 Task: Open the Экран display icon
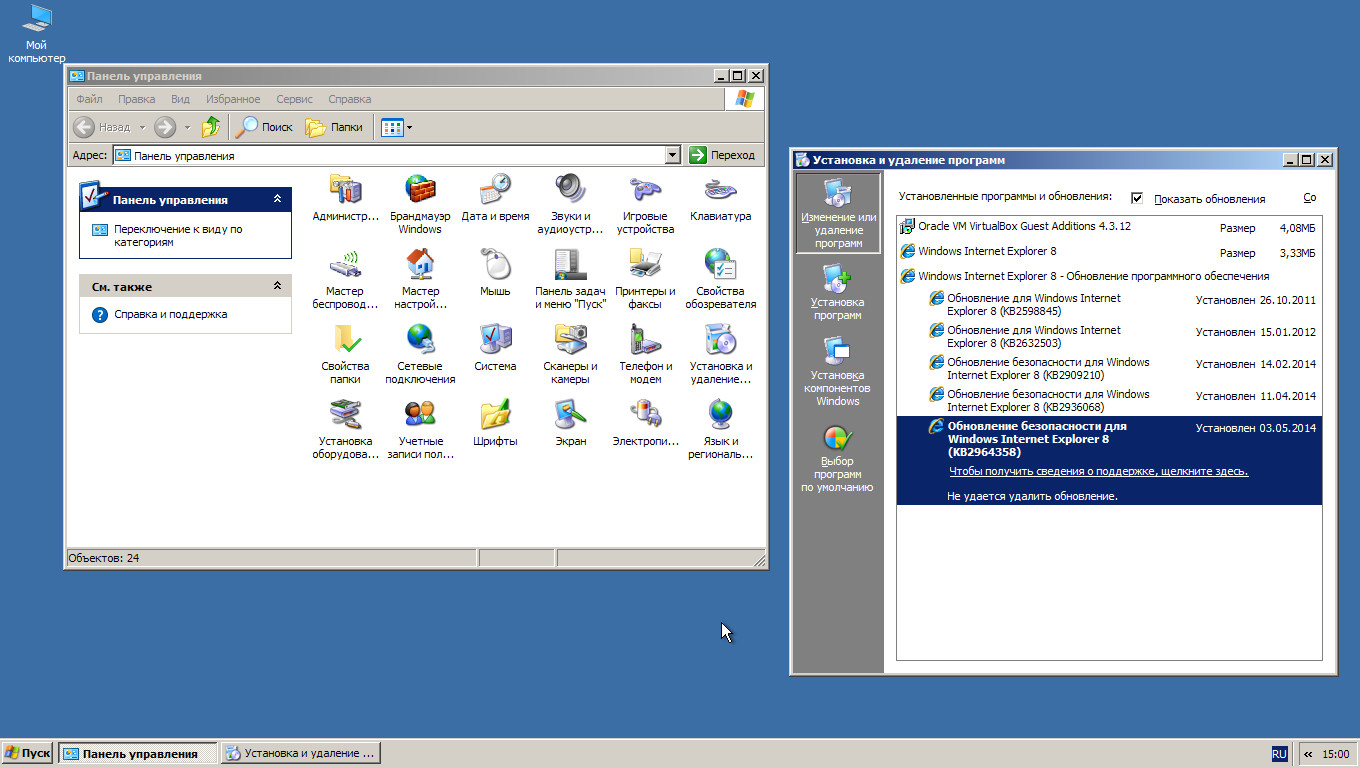[570, 422]
